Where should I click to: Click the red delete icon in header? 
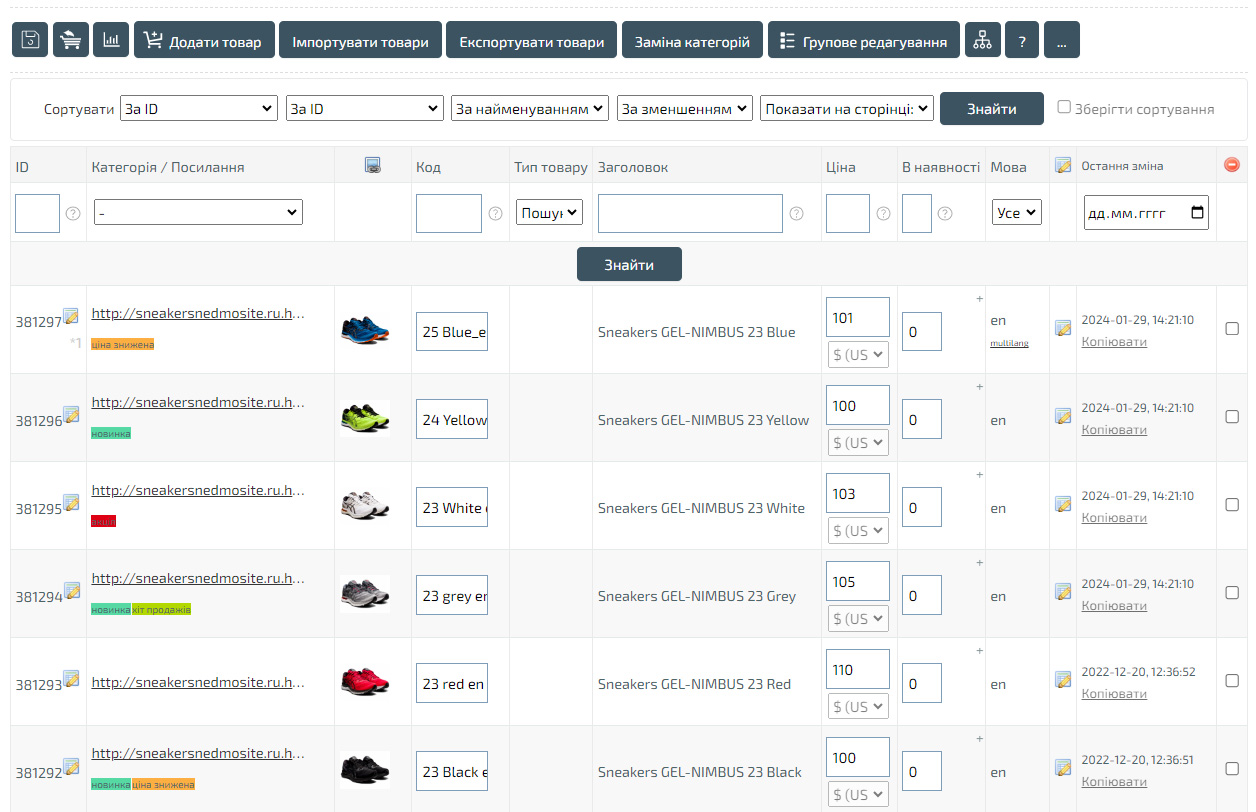point(1232,165)
